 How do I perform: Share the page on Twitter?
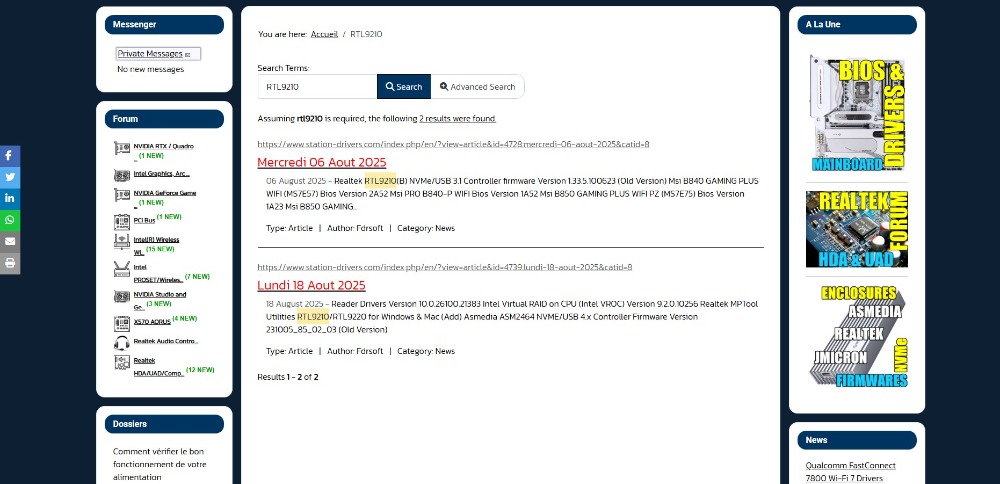(10, 177)
